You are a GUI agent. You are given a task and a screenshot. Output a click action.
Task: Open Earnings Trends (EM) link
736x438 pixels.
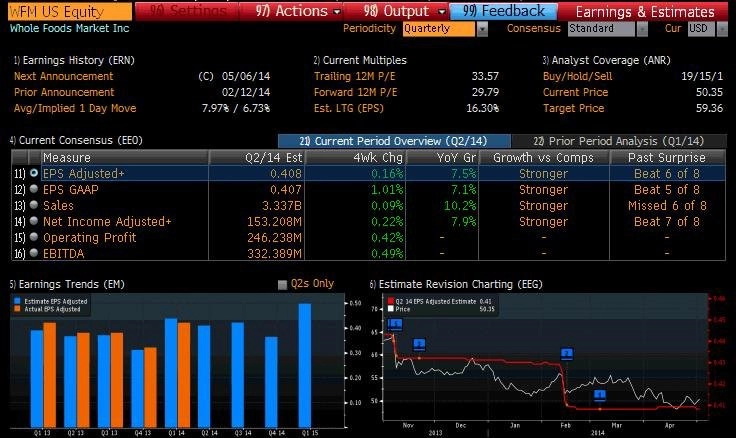[x=67, y=284]
